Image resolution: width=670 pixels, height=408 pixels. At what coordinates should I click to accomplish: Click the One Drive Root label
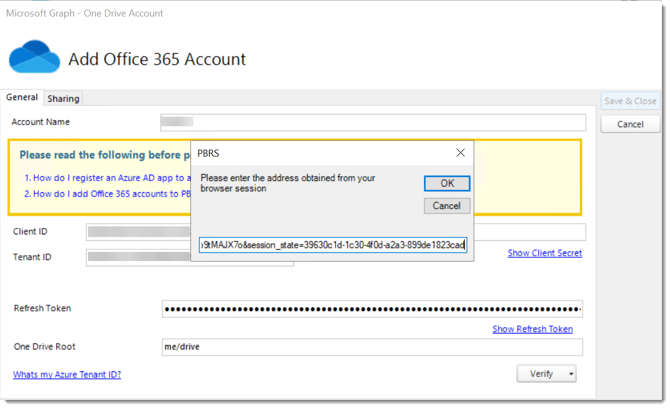pyautogui.click(x=44, y=346)
